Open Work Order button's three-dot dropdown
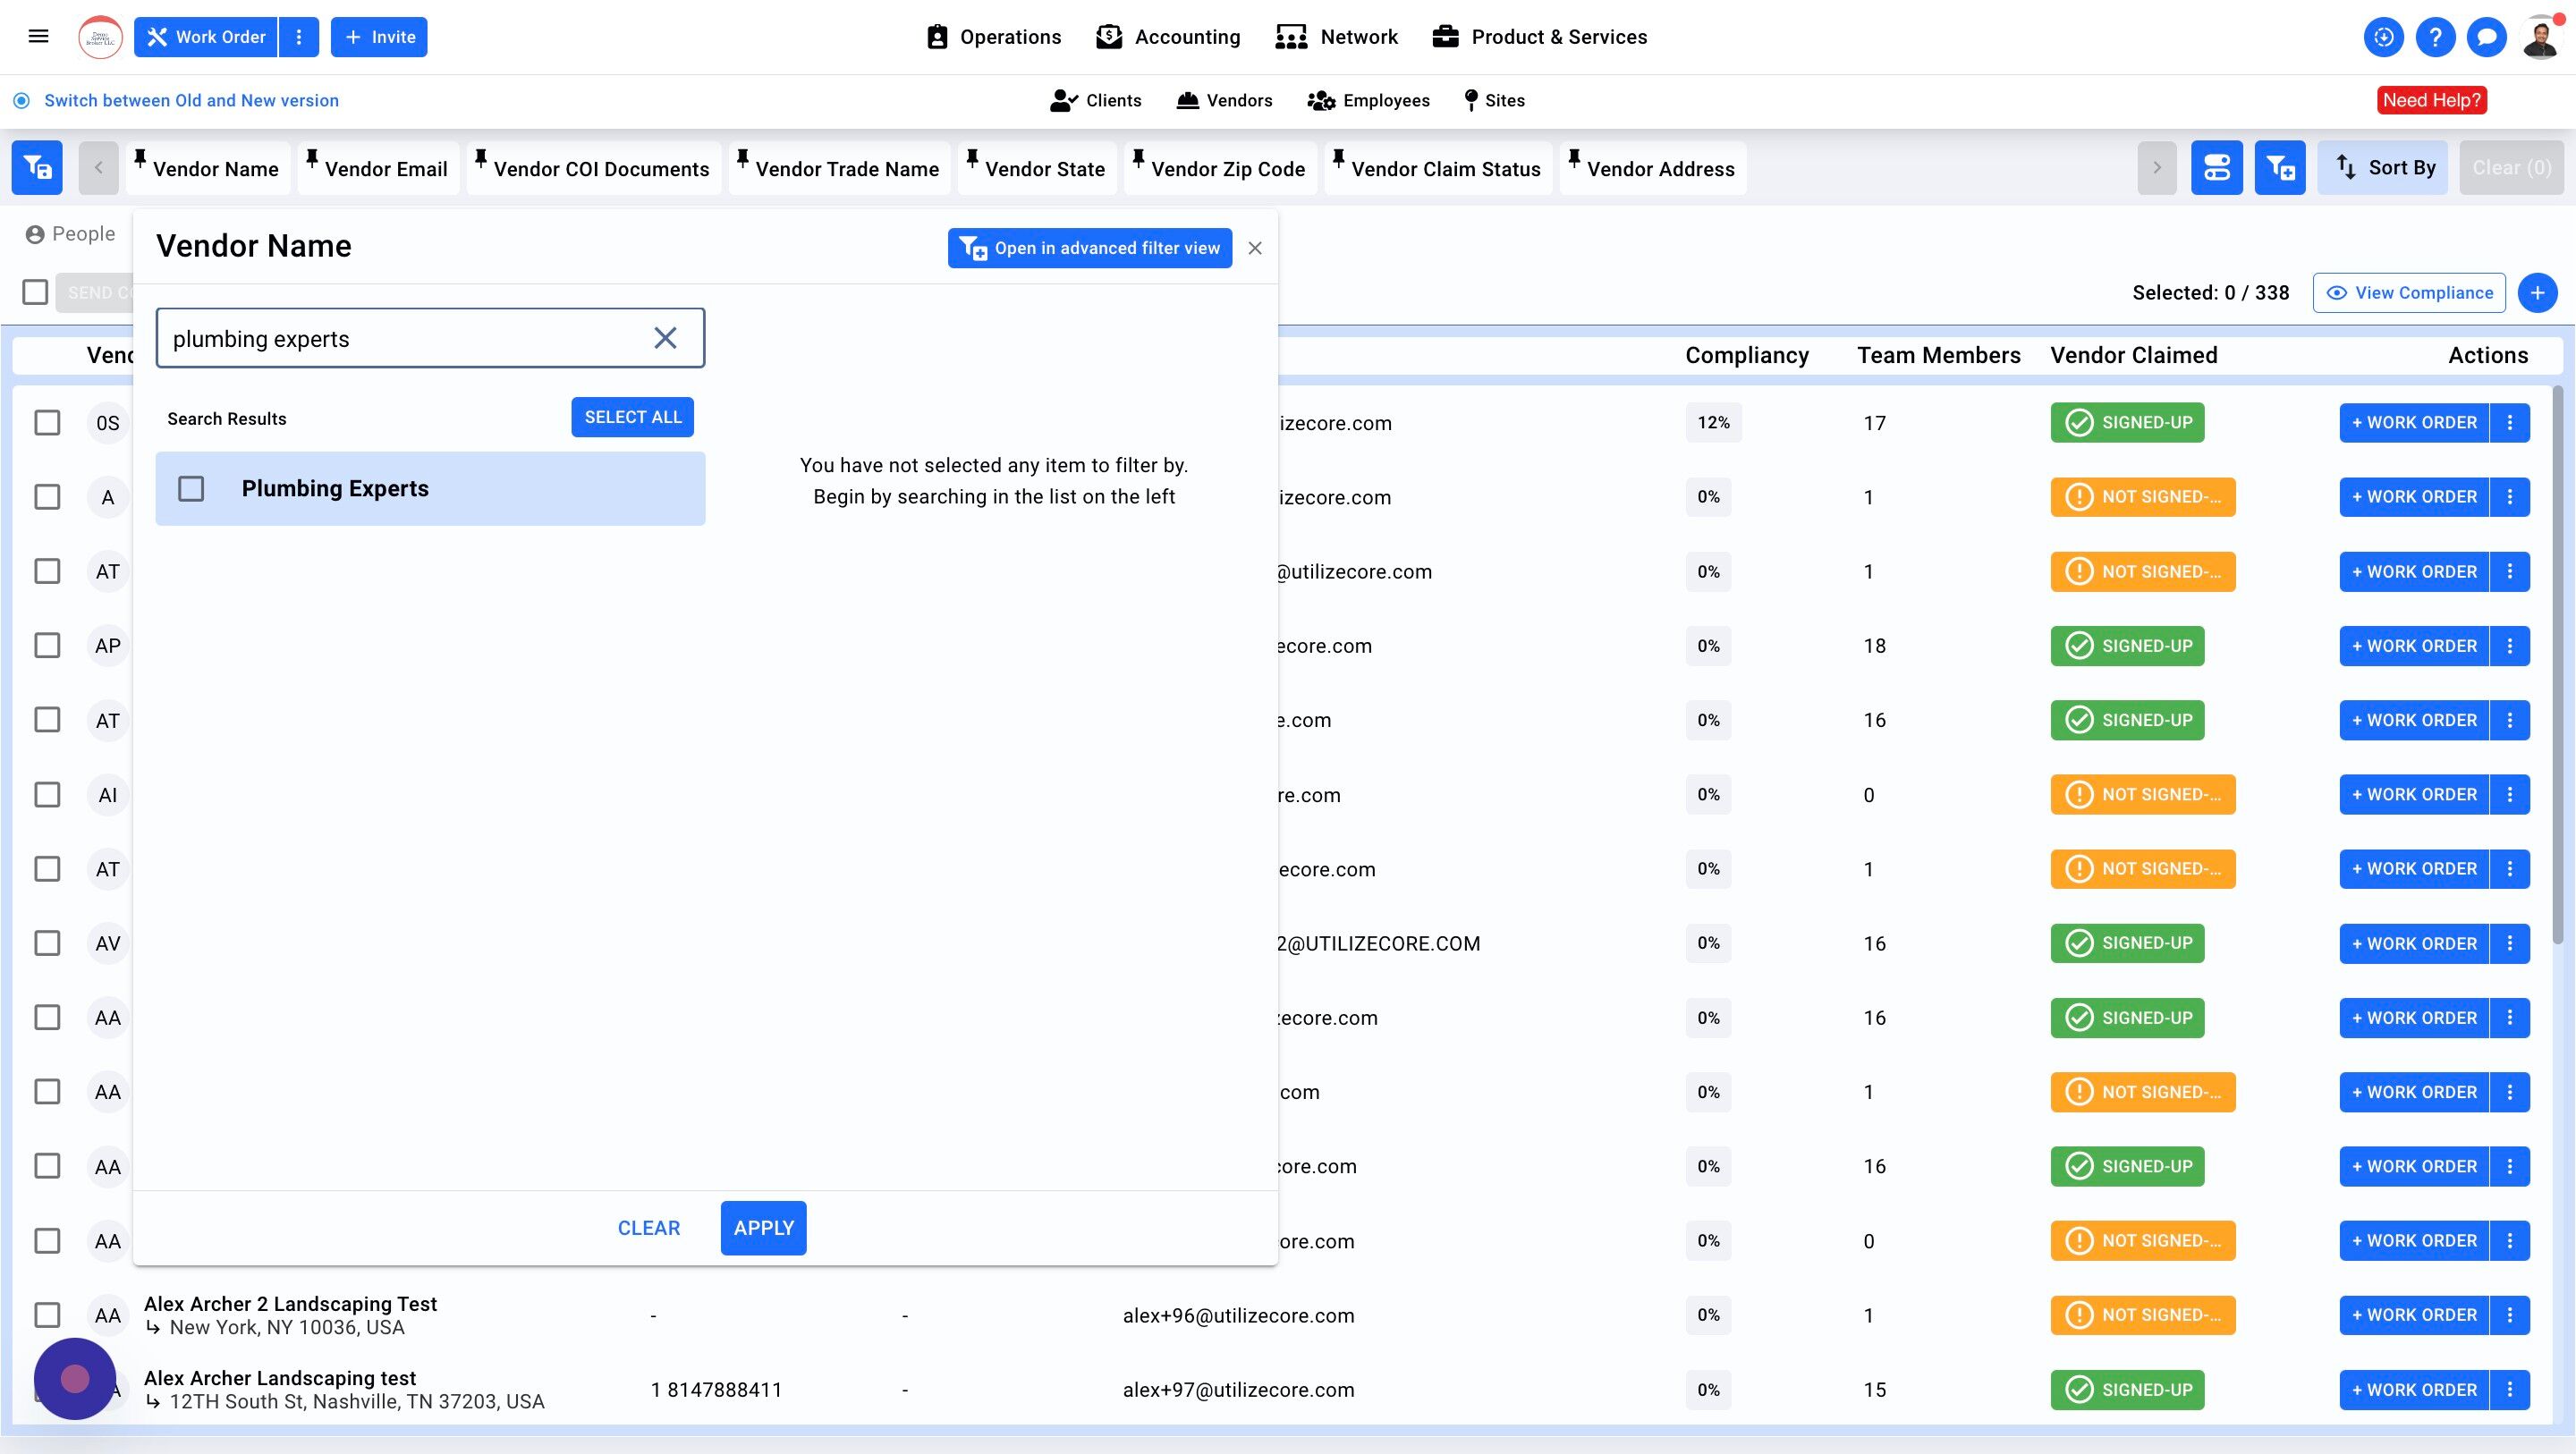2576x1454 pixels. [298, 37]
